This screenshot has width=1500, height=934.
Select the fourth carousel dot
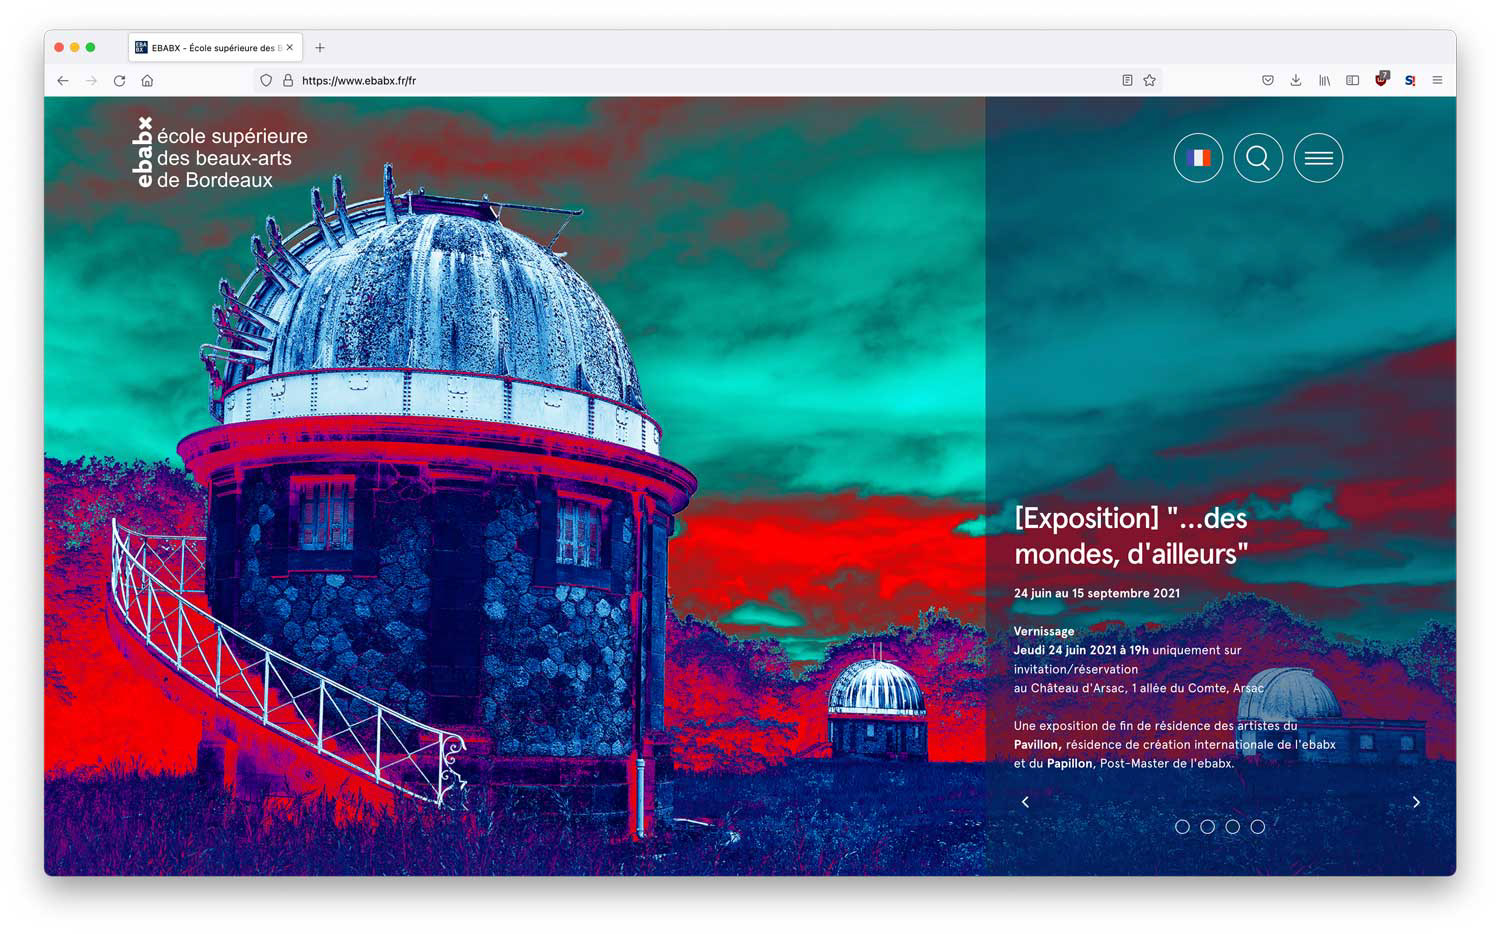[1257, 827]
